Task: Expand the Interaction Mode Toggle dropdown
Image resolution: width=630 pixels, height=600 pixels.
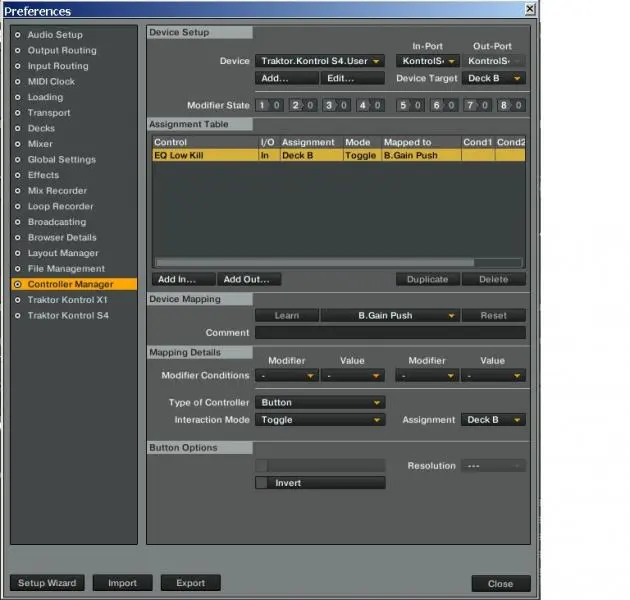Action: point(319,420)
